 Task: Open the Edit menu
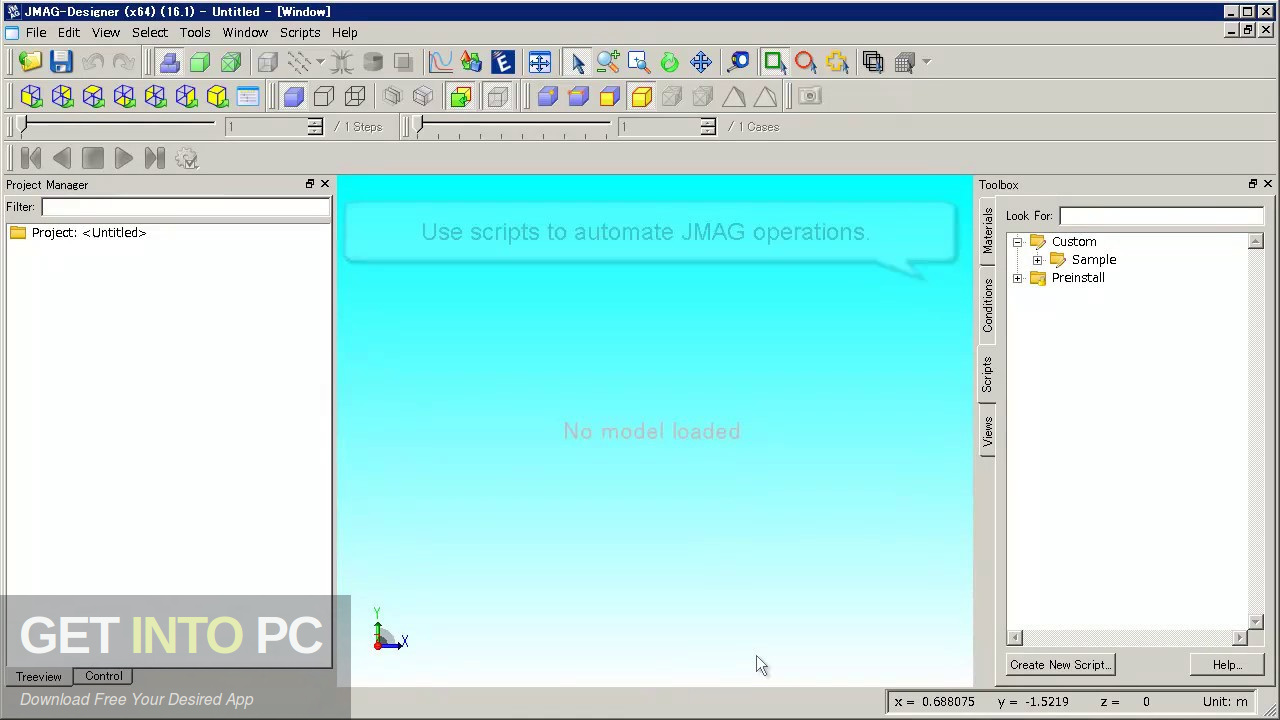(x=69, y=32)
